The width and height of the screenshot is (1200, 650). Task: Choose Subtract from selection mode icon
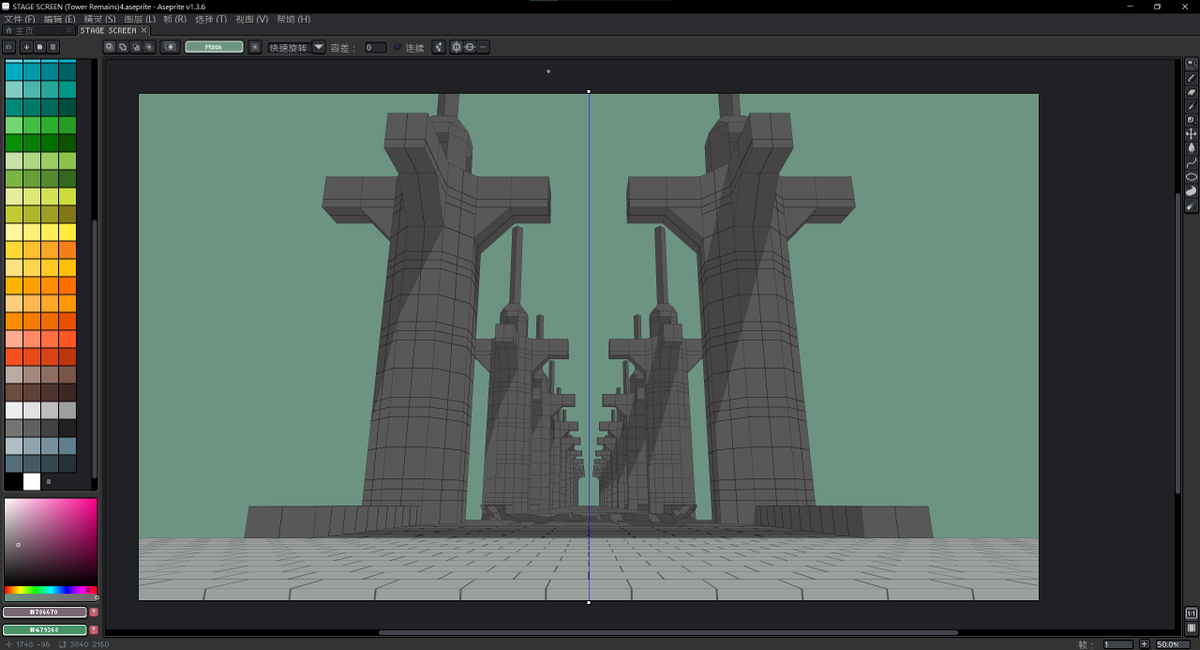[x=136, y=47]
